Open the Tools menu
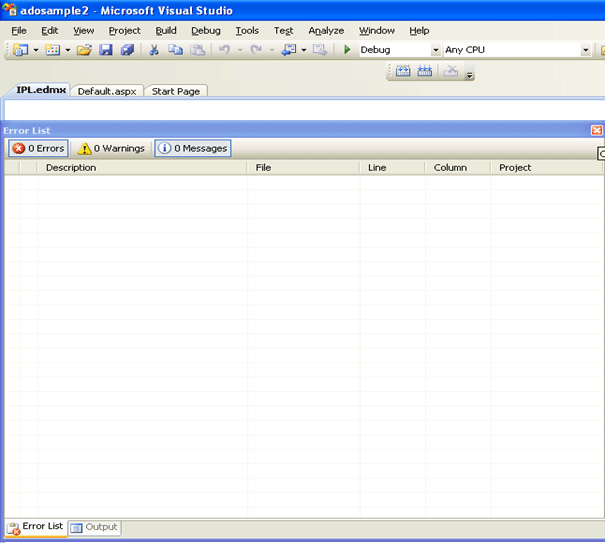This screenshot has height=543, width=605. point(247,30)
